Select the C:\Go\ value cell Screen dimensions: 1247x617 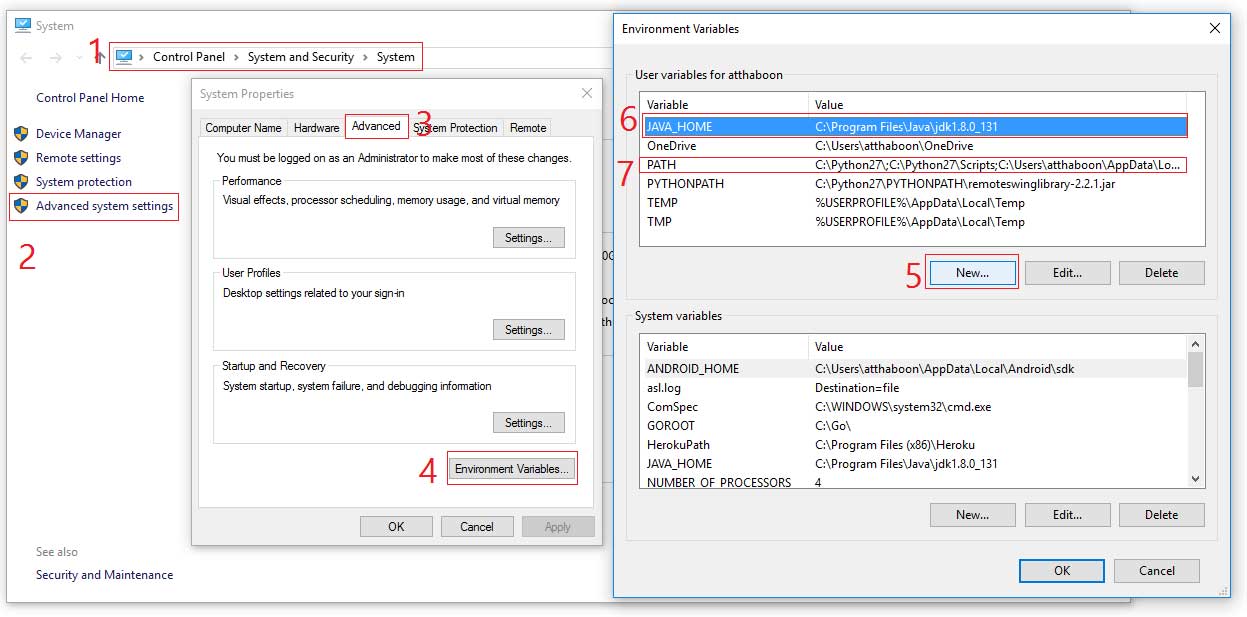(x=832, y=426)
